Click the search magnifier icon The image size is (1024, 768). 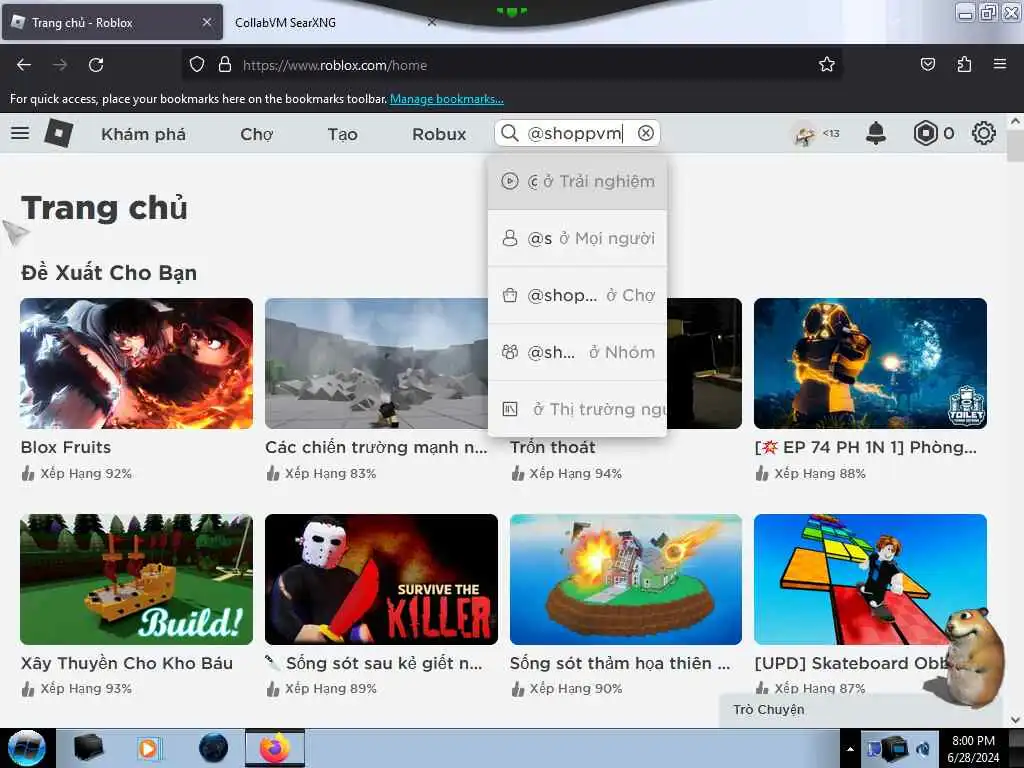509,133
